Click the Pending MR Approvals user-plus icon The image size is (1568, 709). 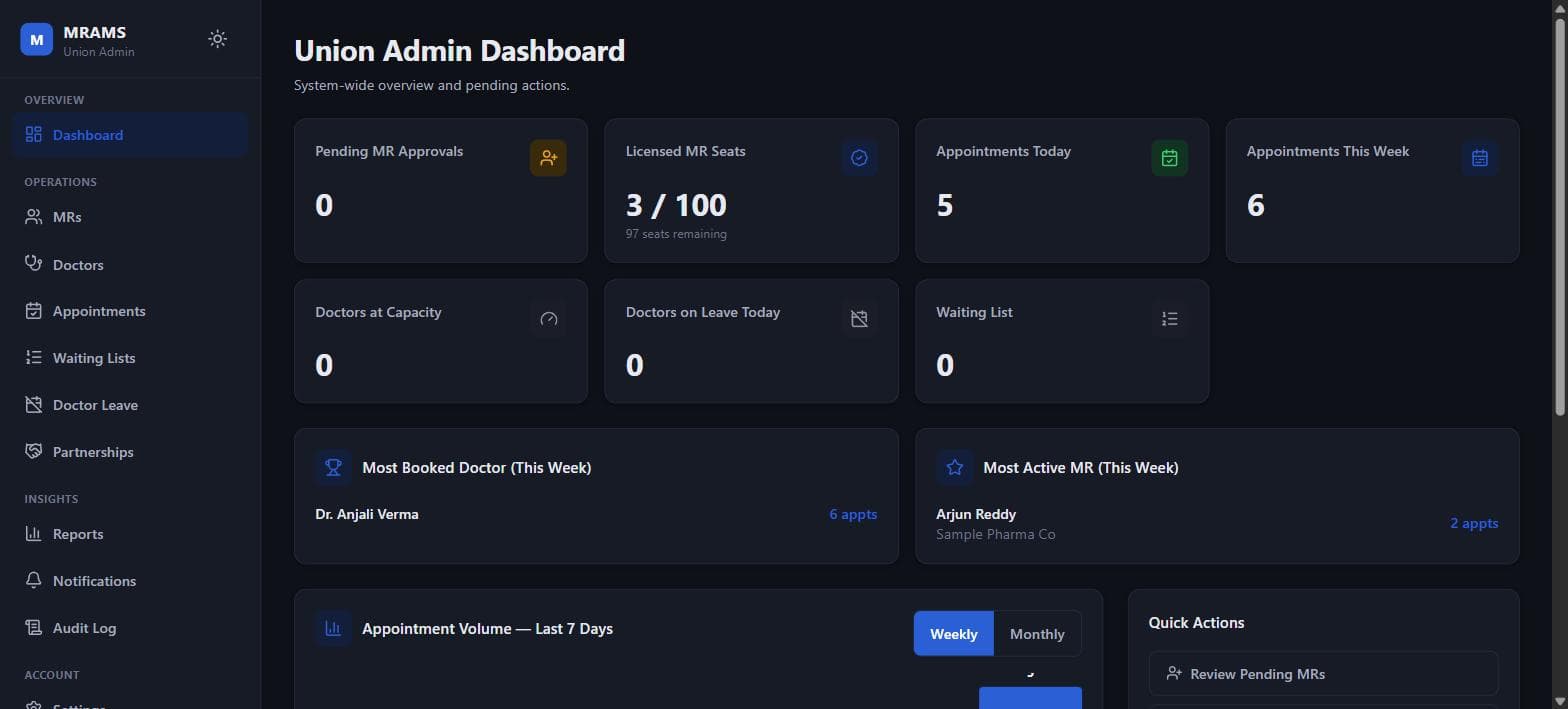coord(548,158)
